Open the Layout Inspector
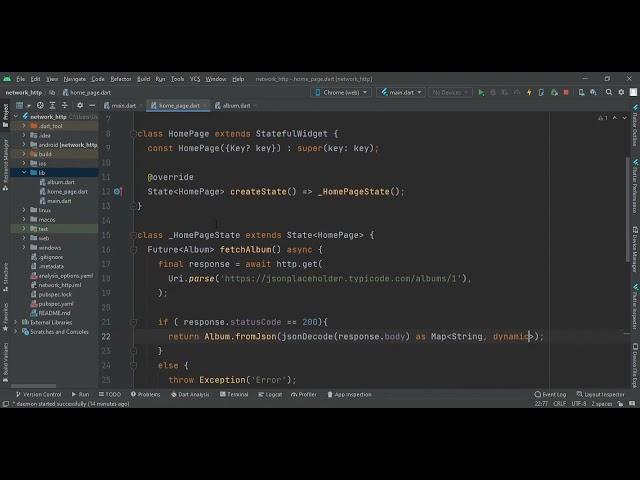This screenshot has width=640, height=480. [600, 395]
